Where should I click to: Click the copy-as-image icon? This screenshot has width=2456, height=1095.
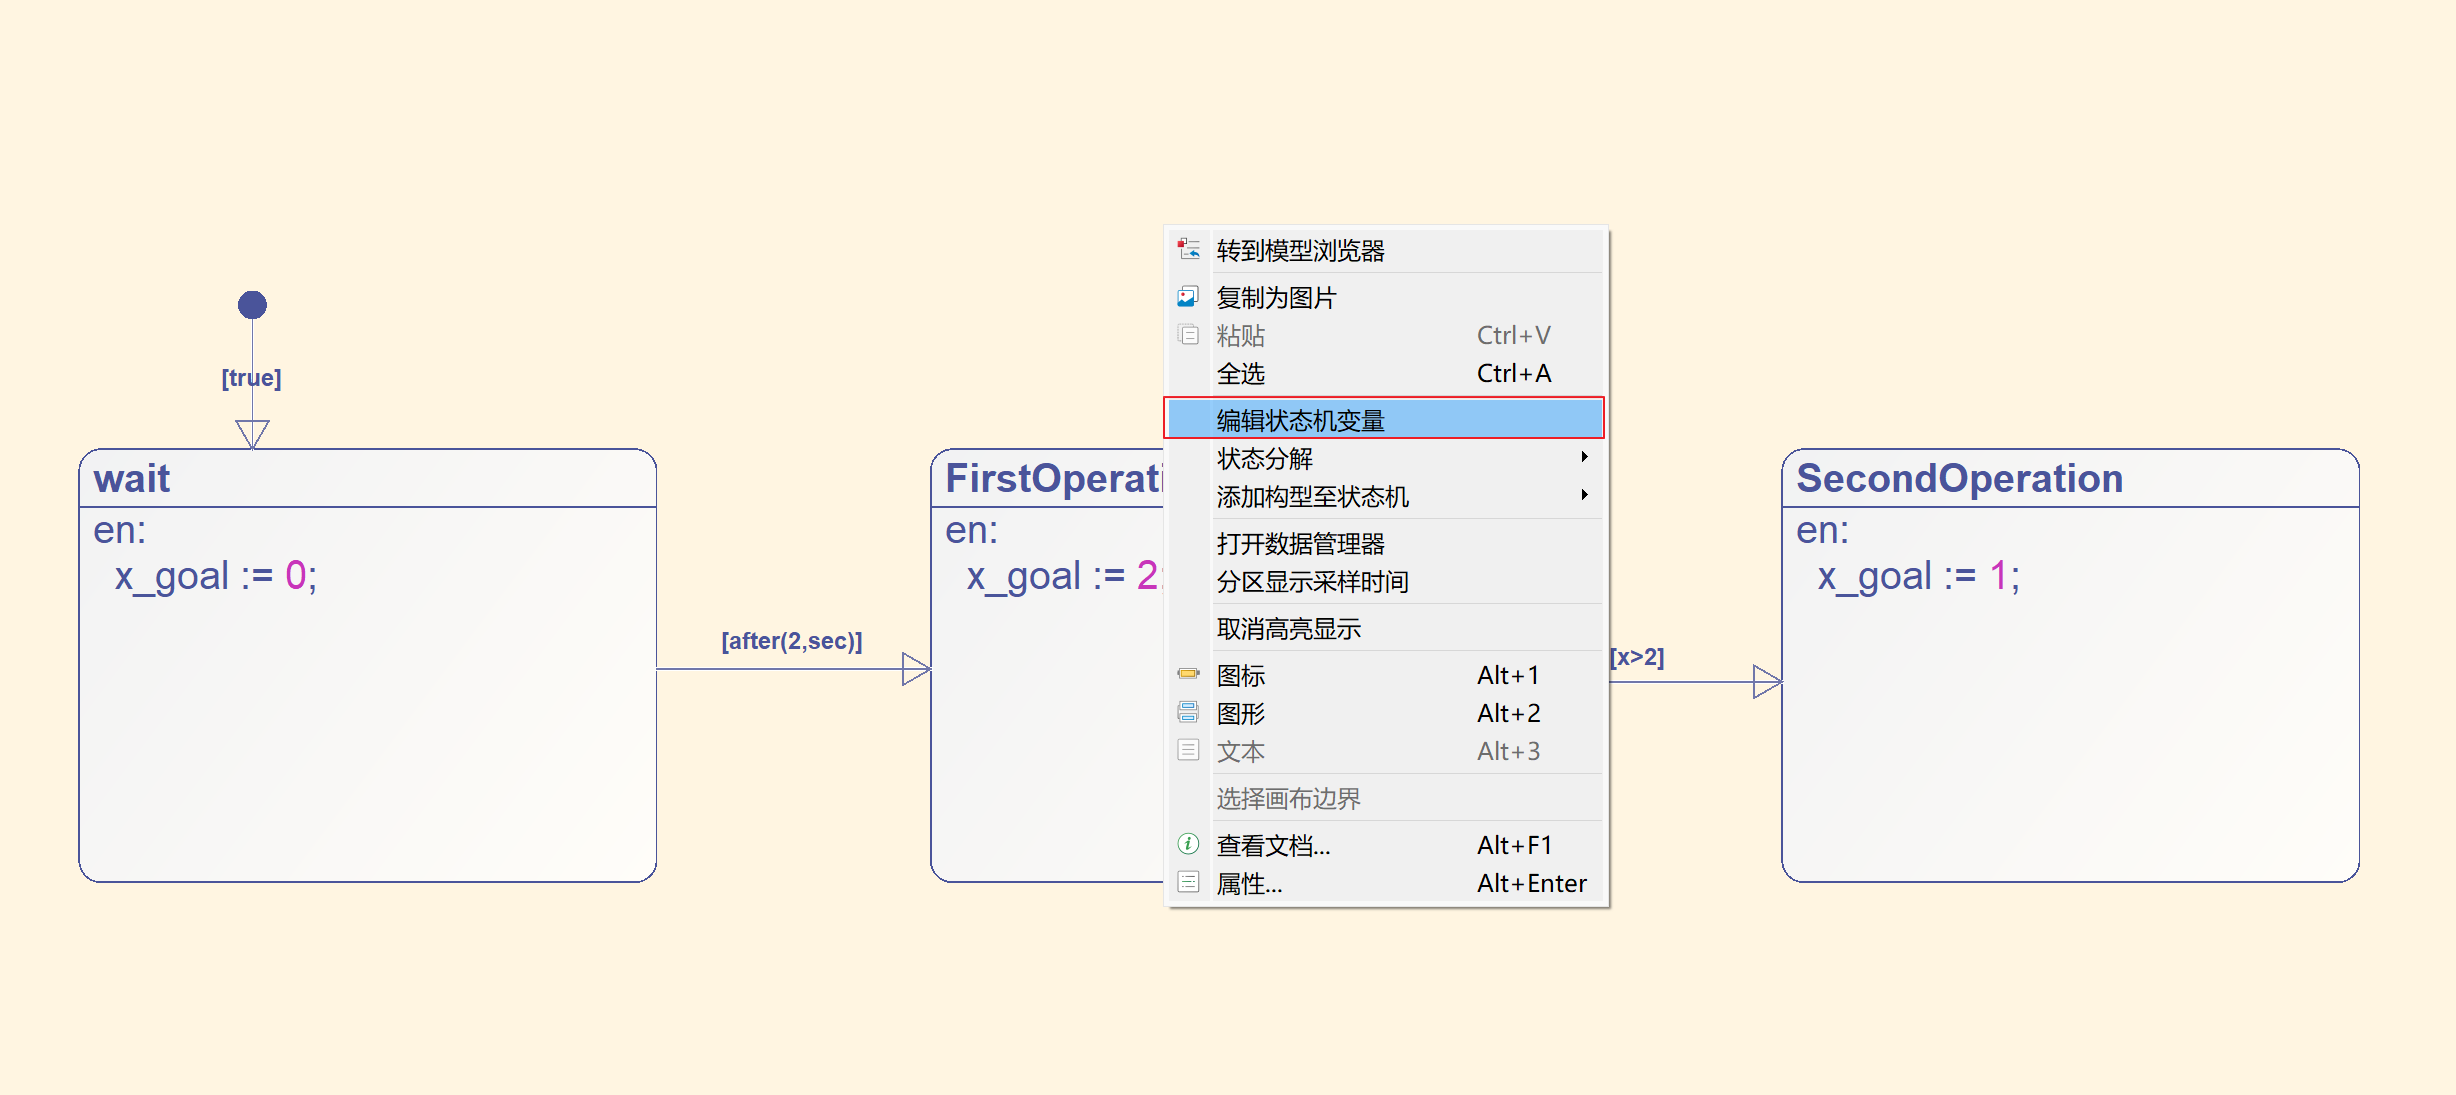tap(1188, 297)
